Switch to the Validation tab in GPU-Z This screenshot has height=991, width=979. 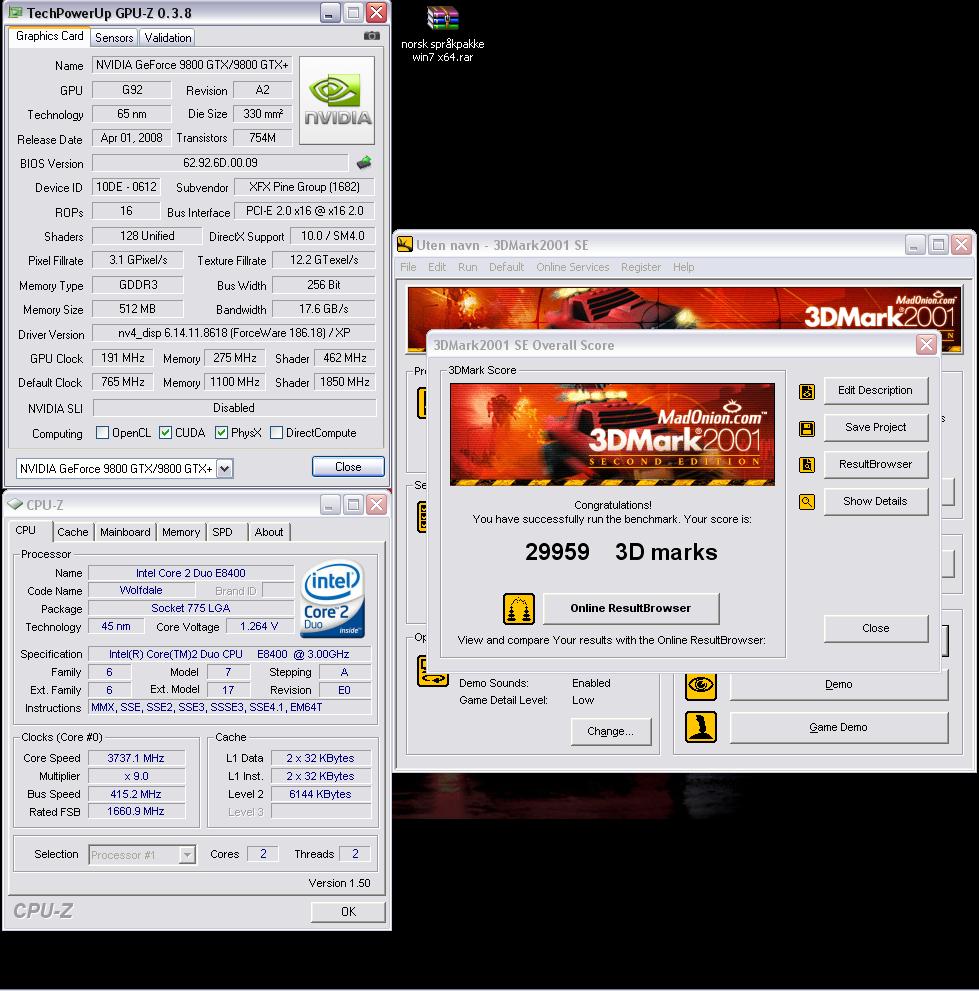click(167, 38)
